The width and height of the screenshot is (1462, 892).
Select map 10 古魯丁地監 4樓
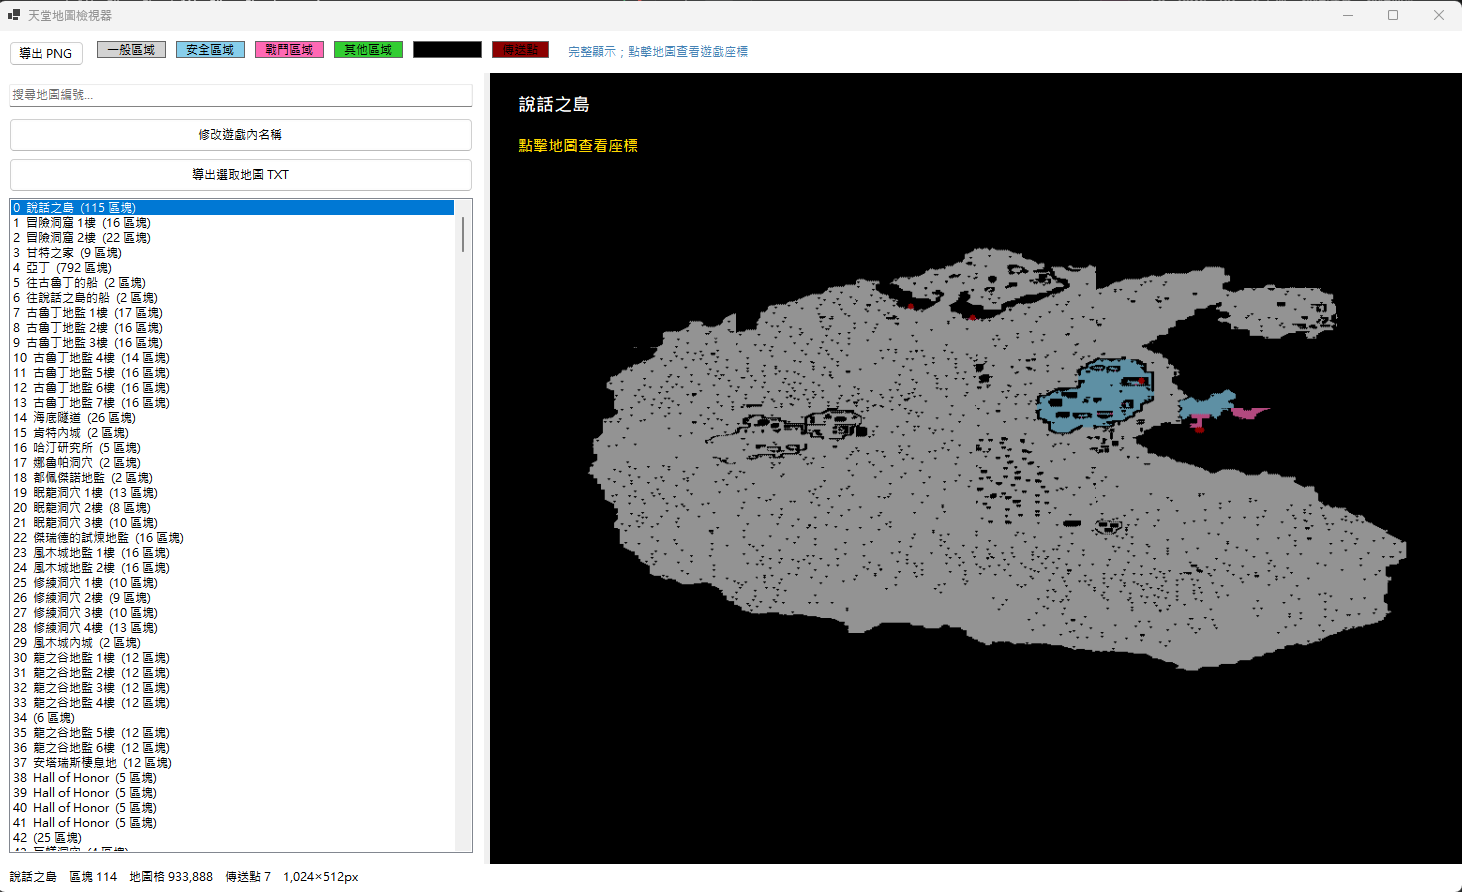pos(232,357)
